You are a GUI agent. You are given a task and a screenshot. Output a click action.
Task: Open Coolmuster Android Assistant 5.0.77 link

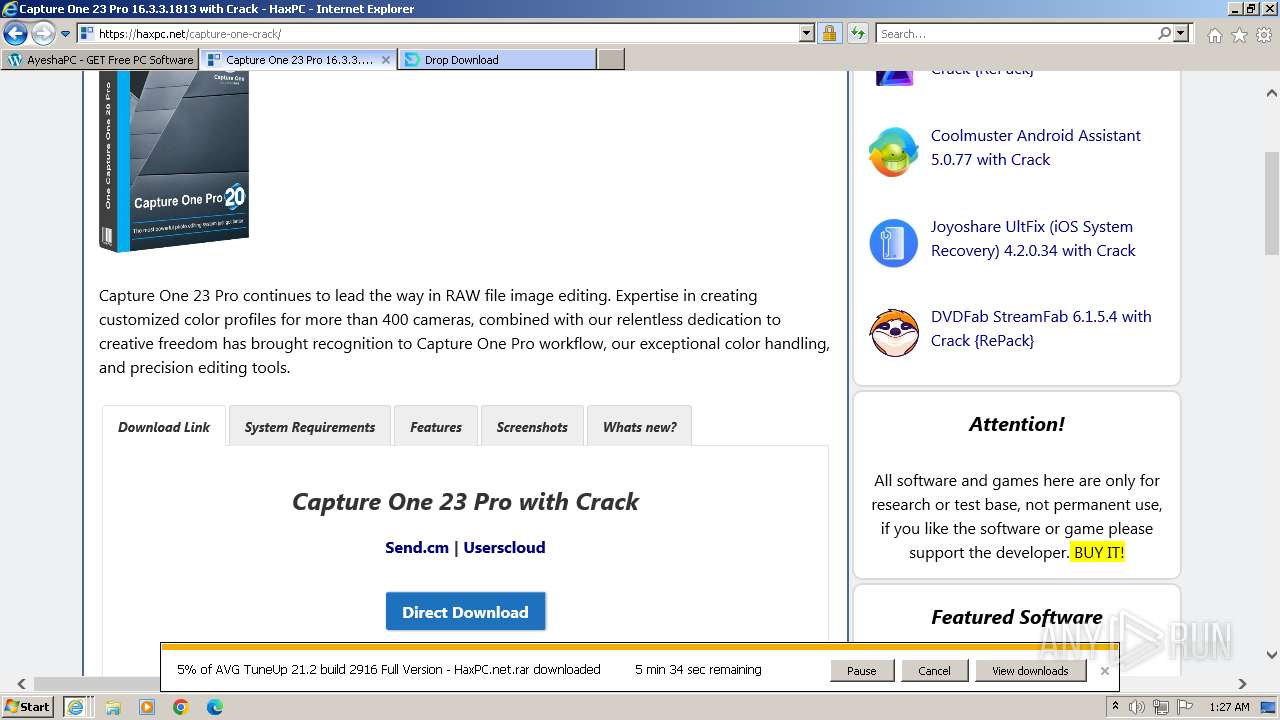(x=1035, y=147)
